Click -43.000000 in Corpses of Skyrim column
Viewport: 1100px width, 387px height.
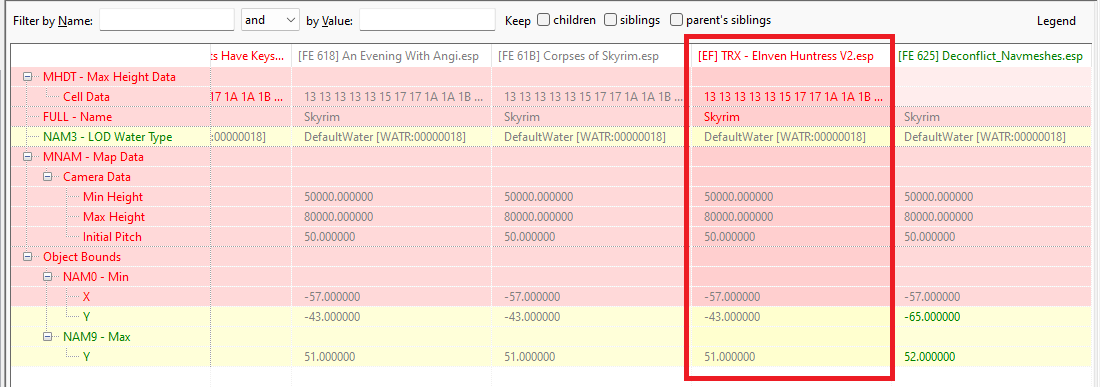click(x=532, y=317)
